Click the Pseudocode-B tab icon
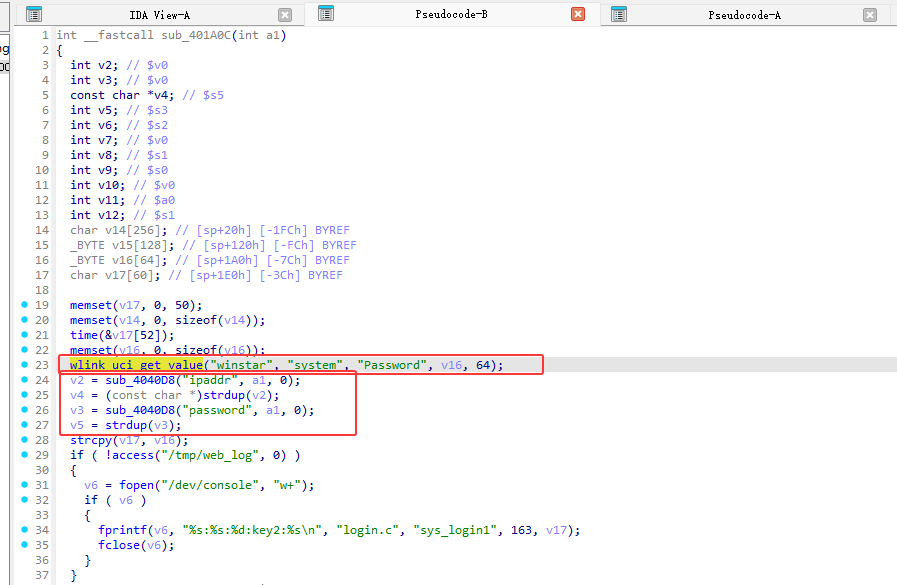The height and width of the screenshot is (585, 897). (x=326, y=14)
